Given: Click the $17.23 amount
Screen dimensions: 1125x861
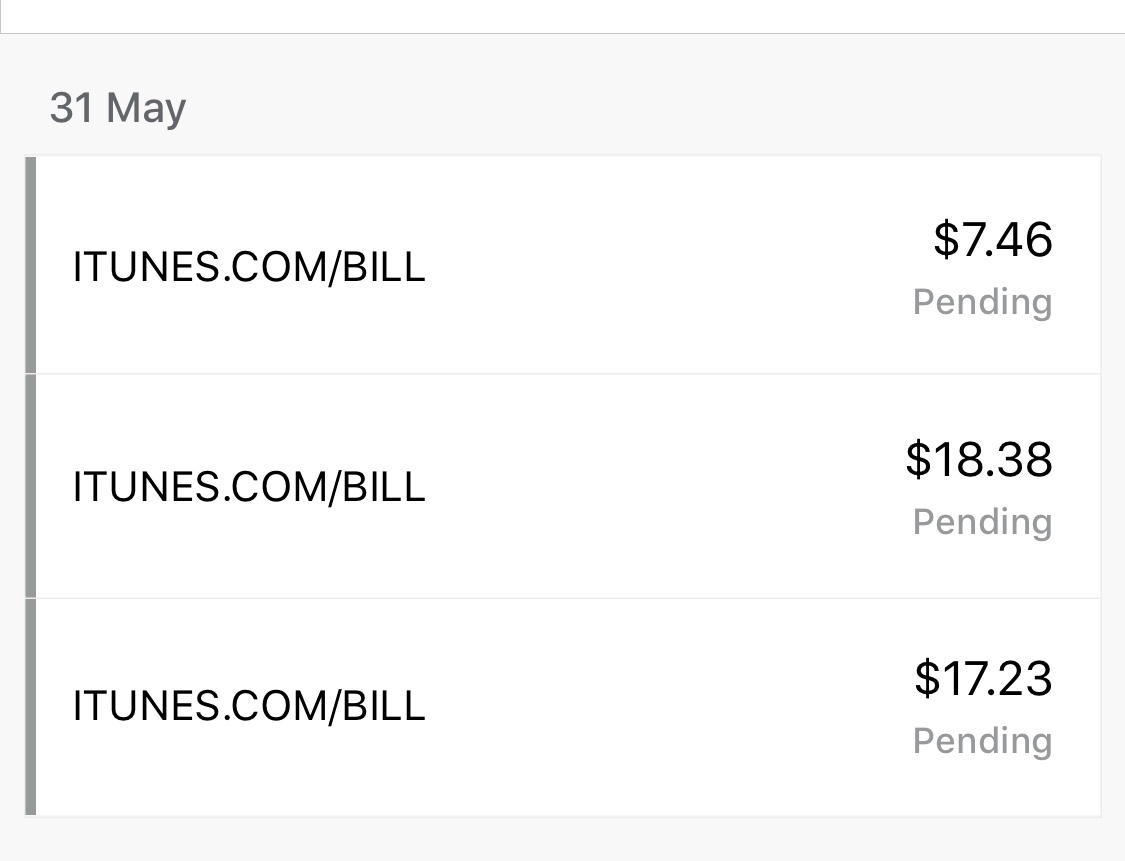Looking at the screenshot, I should click(x=982, y=678).
